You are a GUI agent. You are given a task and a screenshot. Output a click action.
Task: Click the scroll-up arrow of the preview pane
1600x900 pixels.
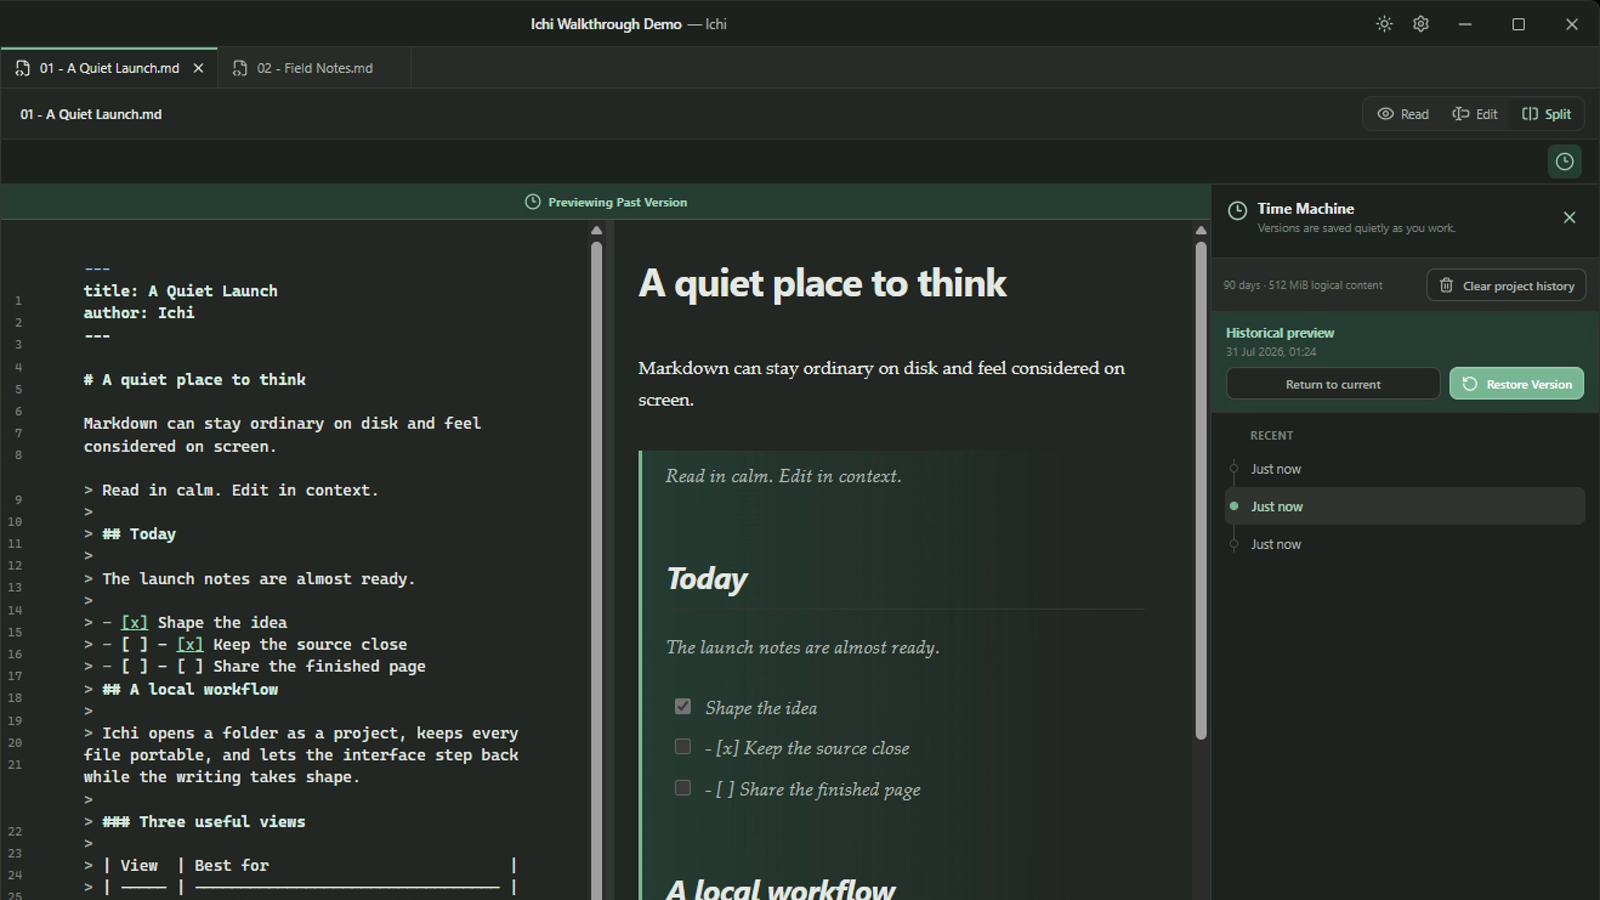(1201, 230)
